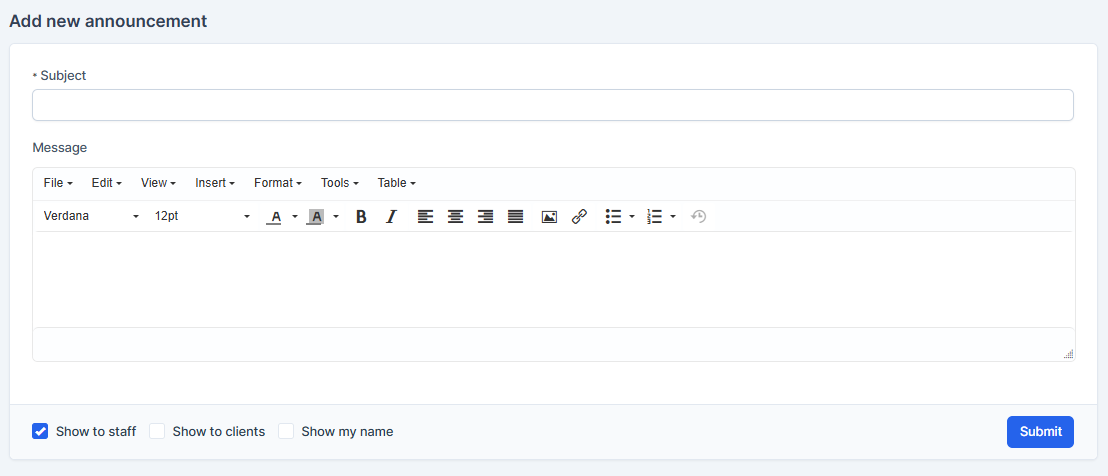Open the Insert menu
Viewport: 1108px width, 476px height.
[x=214, y=183]
